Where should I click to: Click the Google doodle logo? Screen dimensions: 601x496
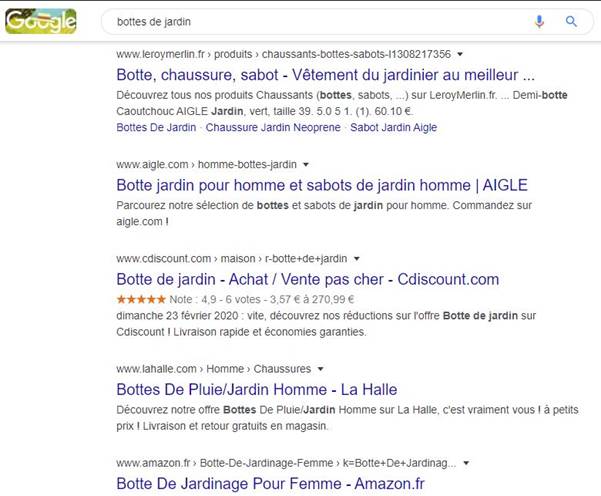[x=41, y=21]
